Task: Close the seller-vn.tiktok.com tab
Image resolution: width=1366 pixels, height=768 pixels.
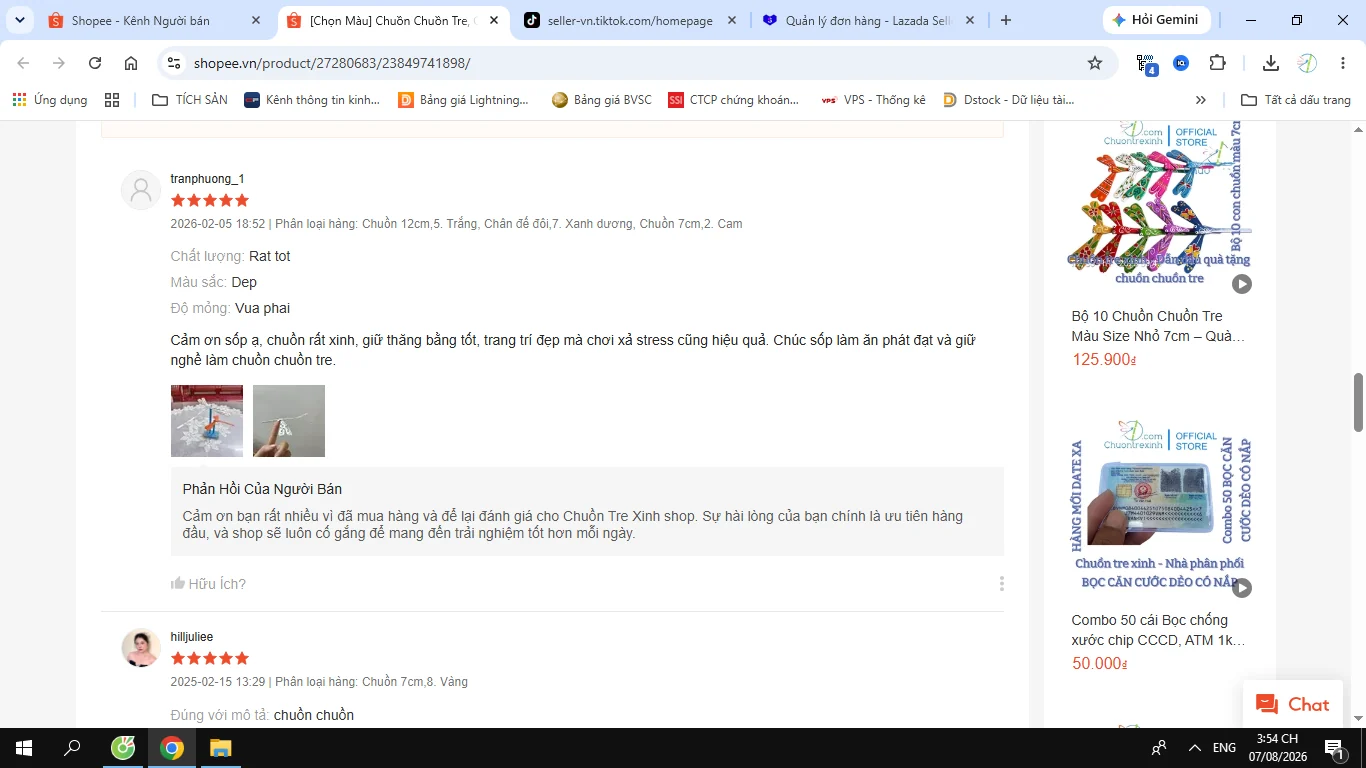Action: coord(731,20)
